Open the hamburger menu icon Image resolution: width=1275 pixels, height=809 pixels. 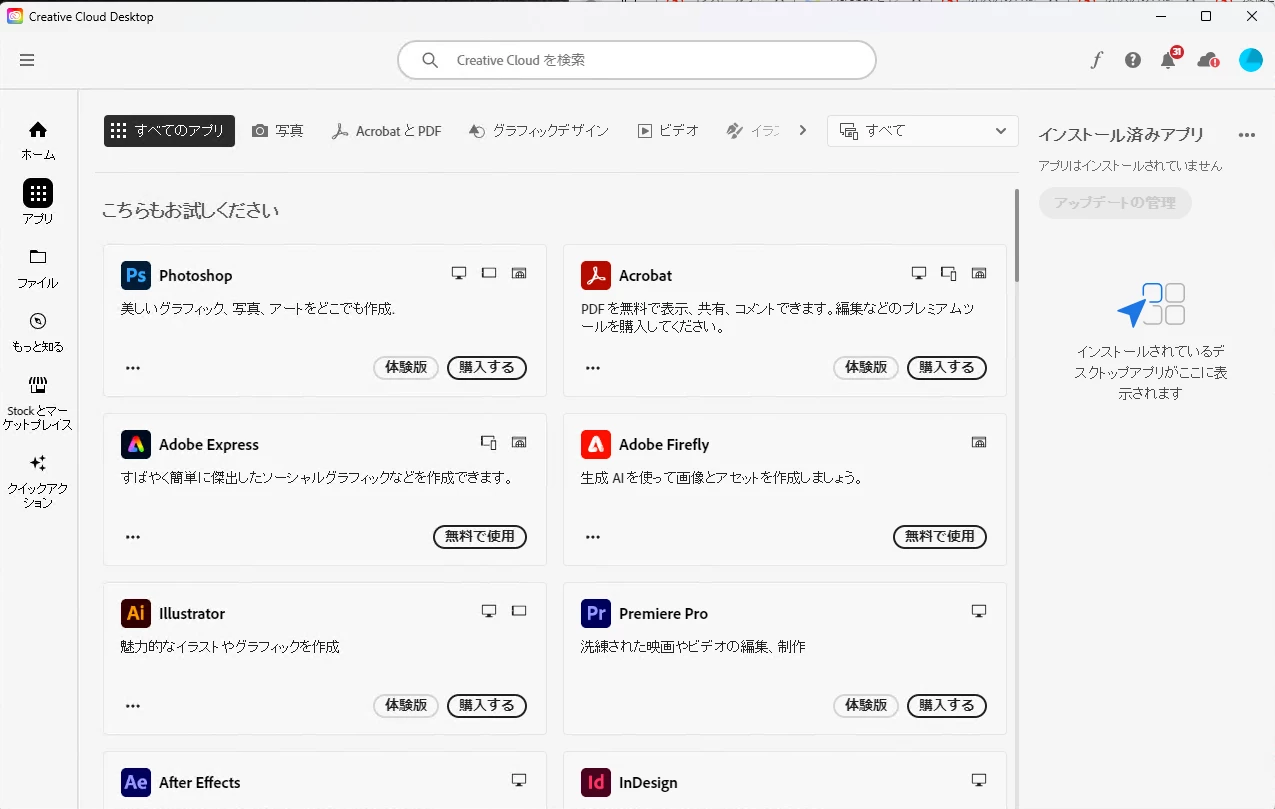pos(27,60)
